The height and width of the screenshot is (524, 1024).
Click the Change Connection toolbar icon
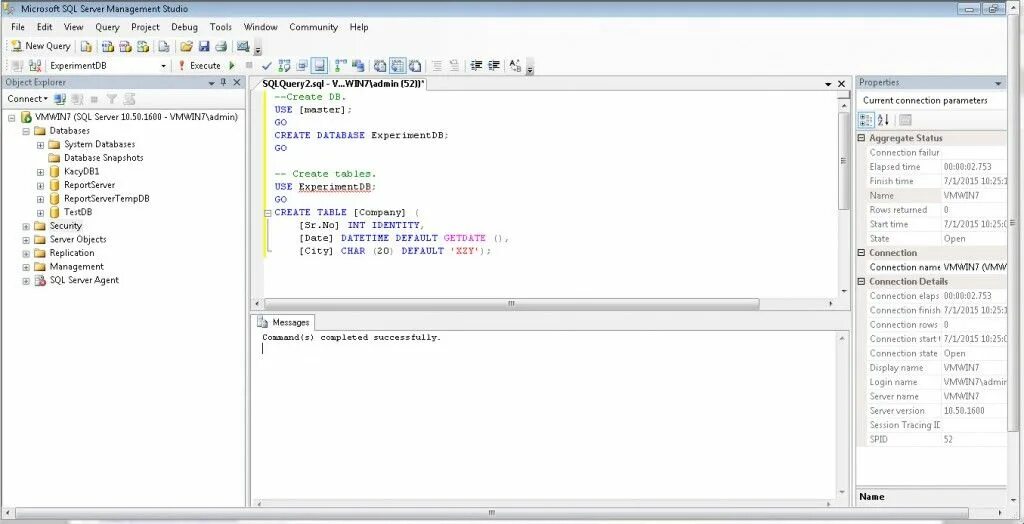35,65
